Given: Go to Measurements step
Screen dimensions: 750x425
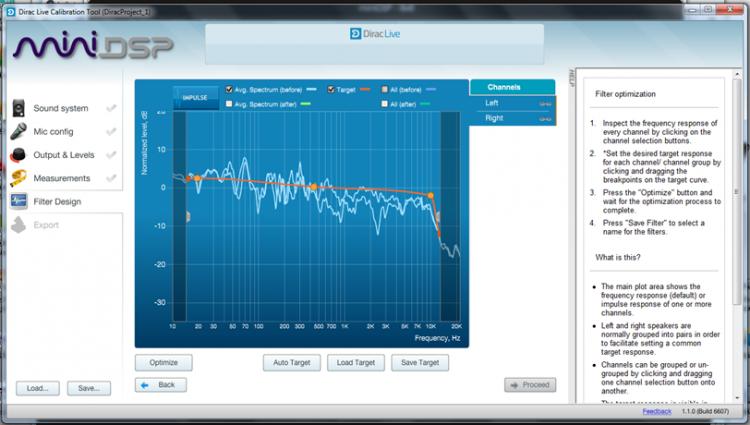Looking at the screenshot, I should point(62,178).
